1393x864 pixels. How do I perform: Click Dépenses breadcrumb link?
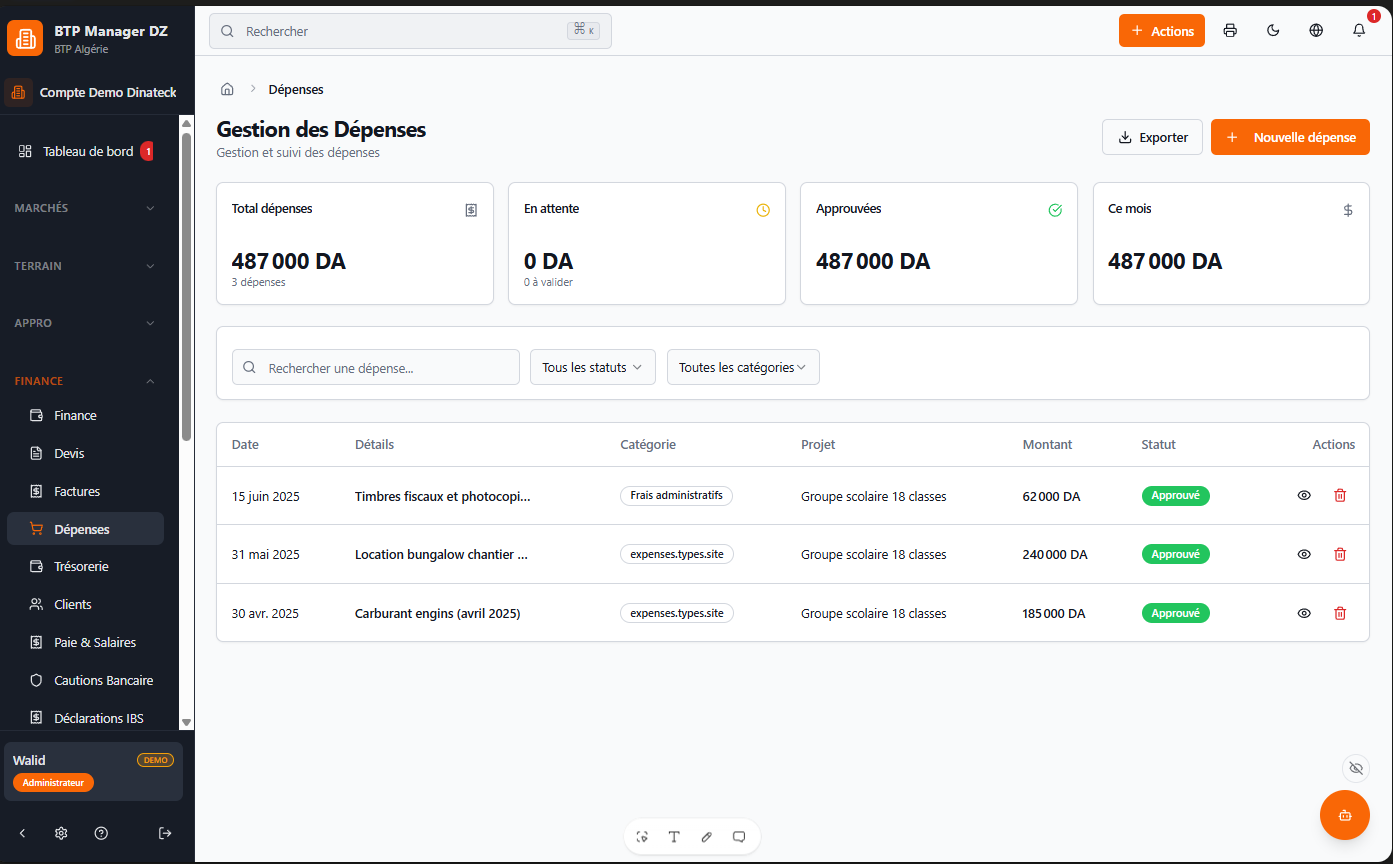(x=296, y=89)
